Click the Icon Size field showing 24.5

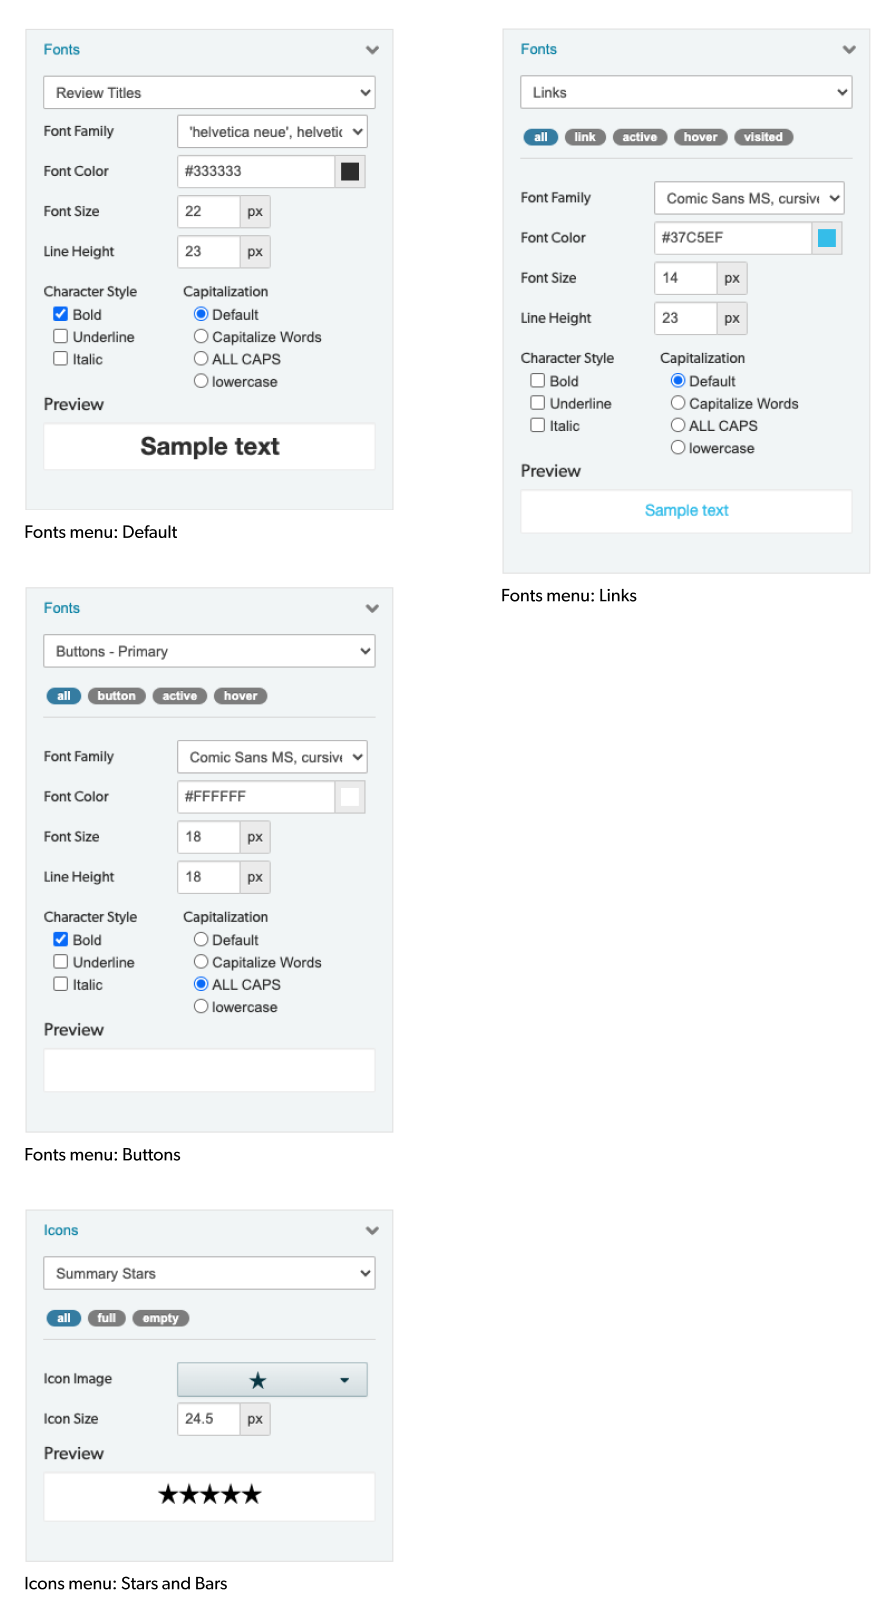[208, 1419]
